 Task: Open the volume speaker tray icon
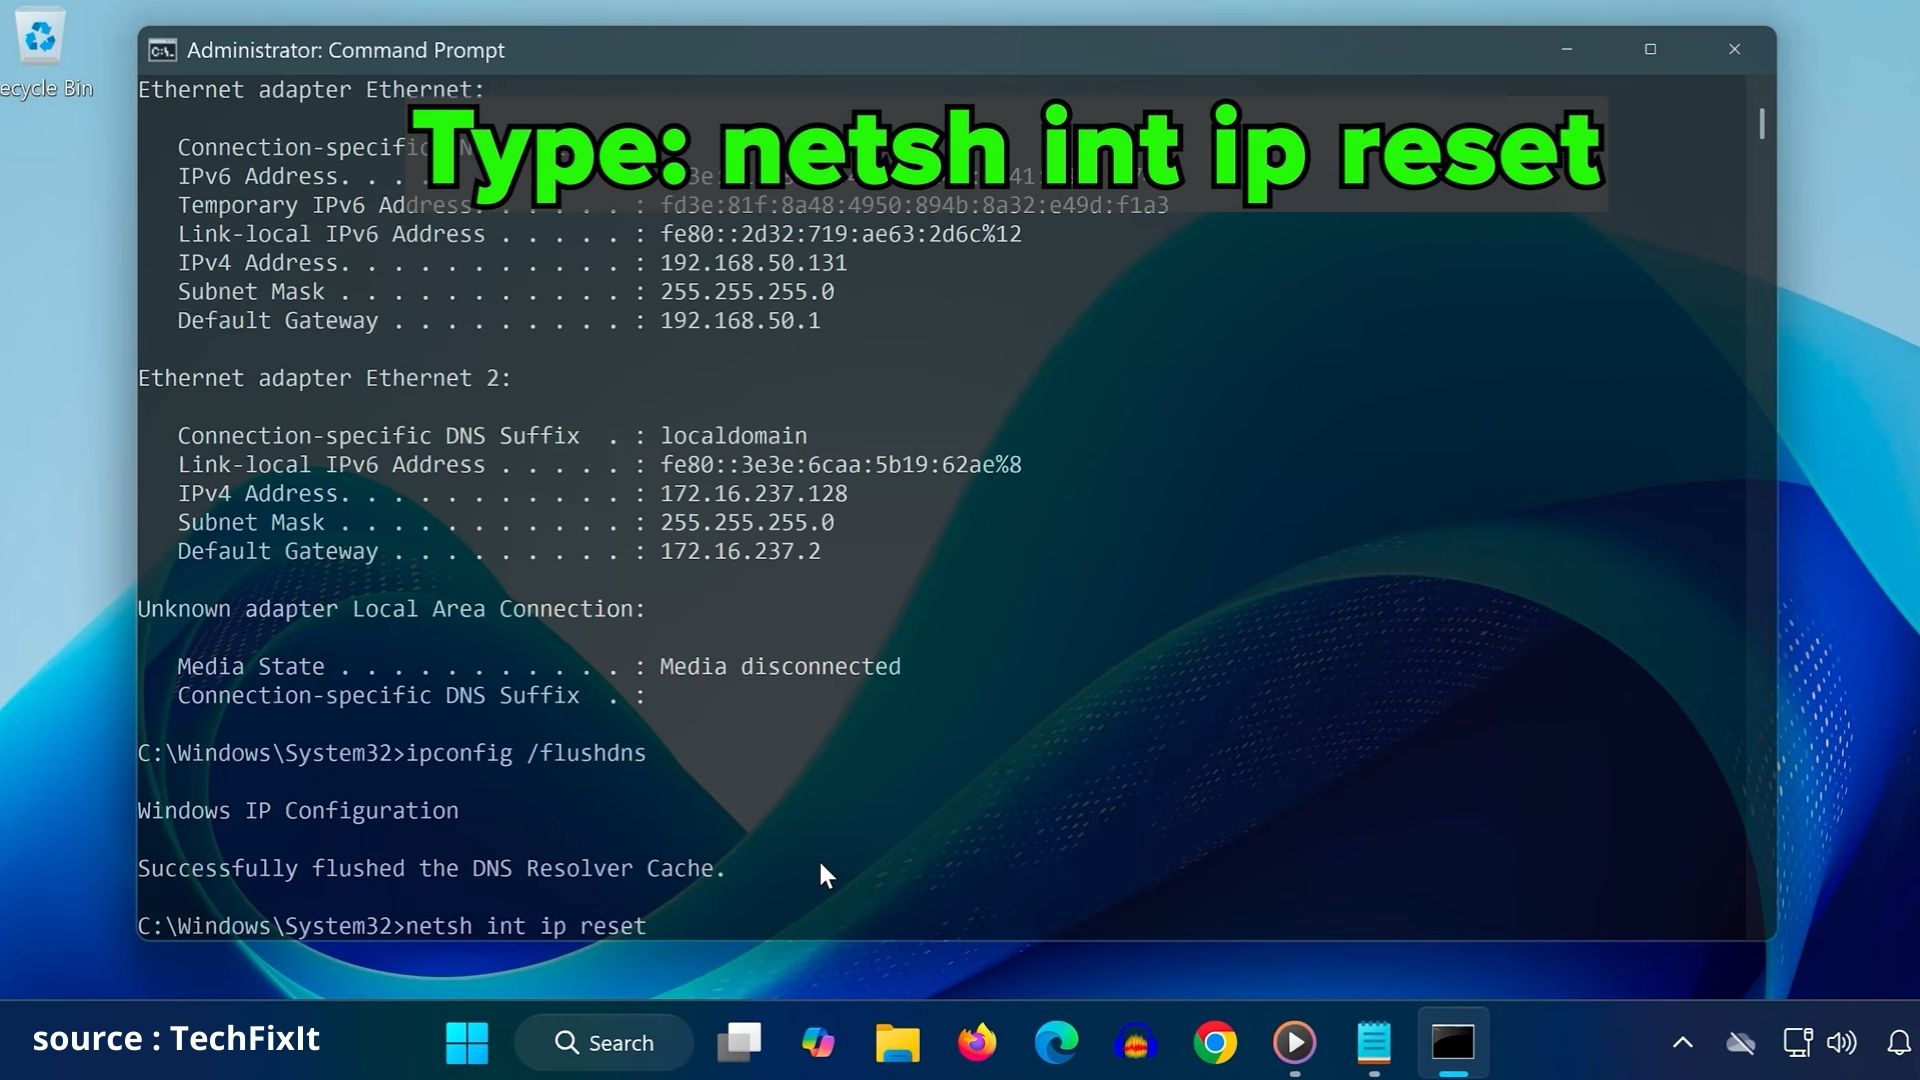tap(1842, 1043)
